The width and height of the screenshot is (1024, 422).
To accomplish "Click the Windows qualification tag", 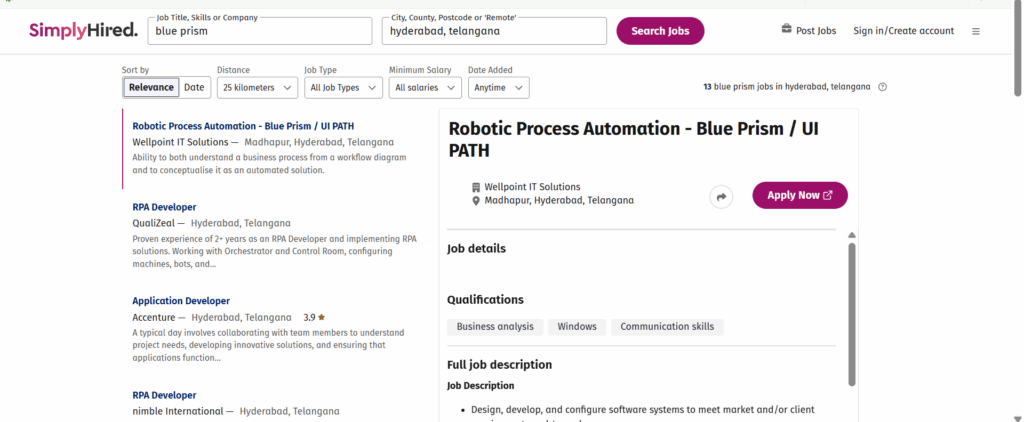I will click(577, 327).
